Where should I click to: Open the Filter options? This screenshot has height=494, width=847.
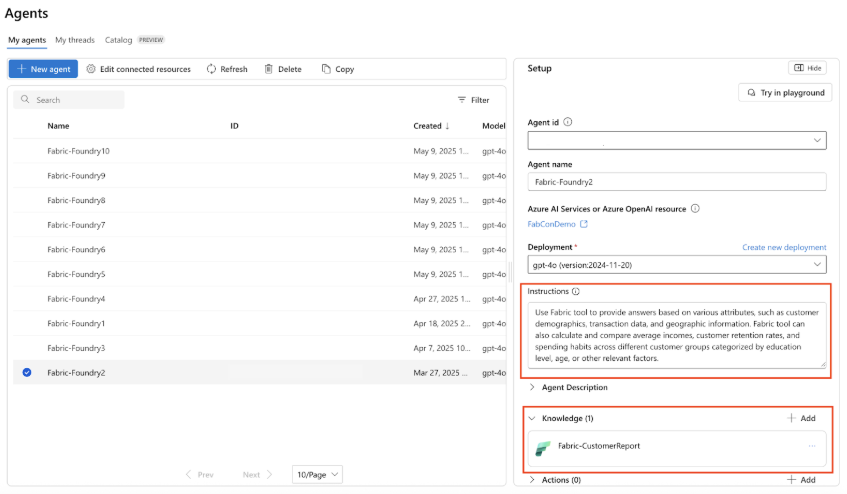point(473,100)
